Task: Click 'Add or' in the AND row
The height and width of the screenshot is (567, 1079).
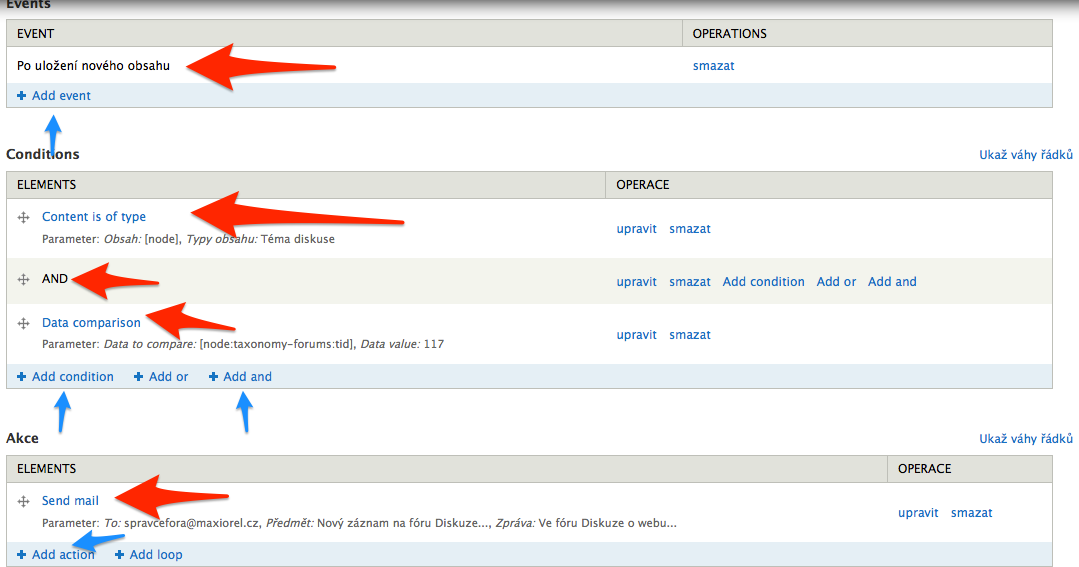Action: [x=836, y=282]
